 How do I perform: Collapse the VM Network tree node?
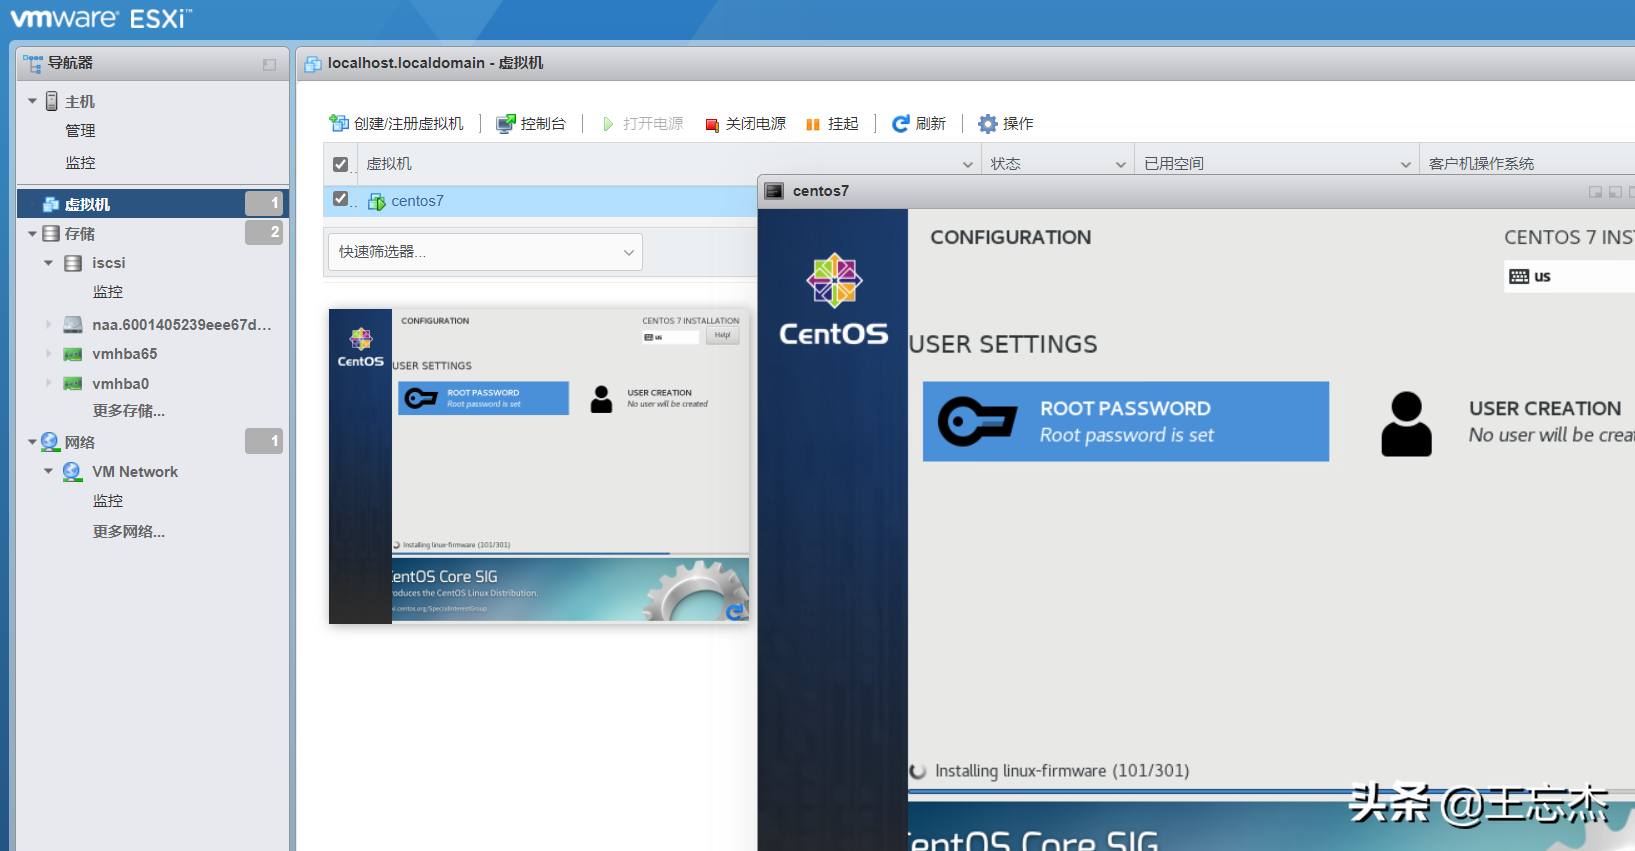pos(48,471)
